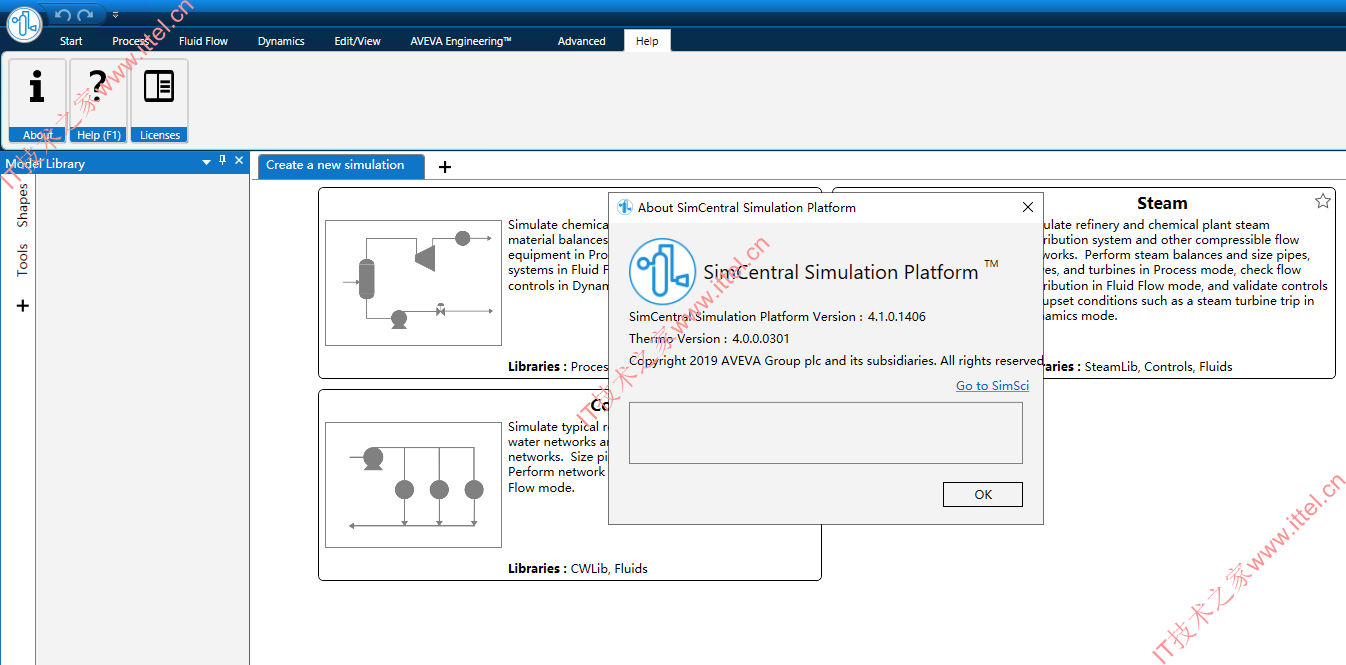
Task: Open the Advanced ribbon tab
Action: 582,41
